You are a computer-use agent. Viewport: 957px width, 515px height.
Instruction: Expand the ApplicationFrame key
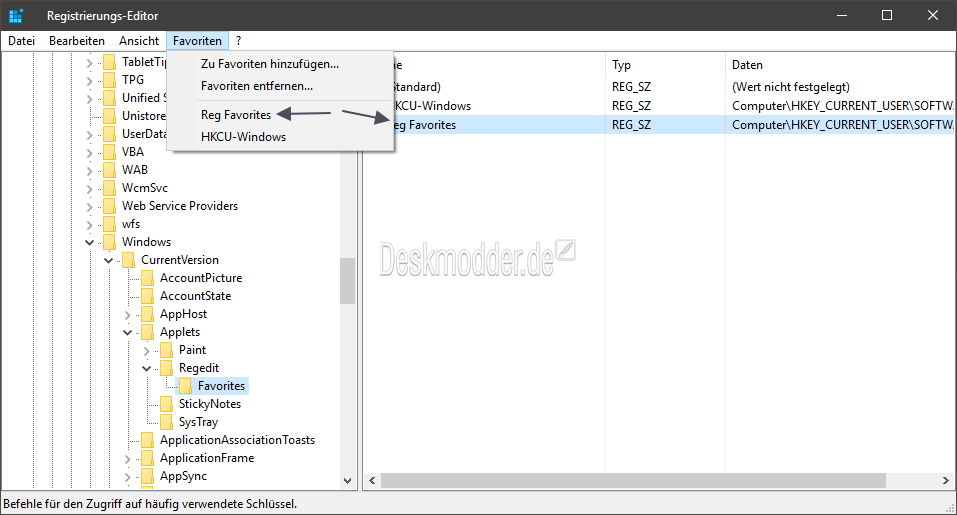point(128,458)
